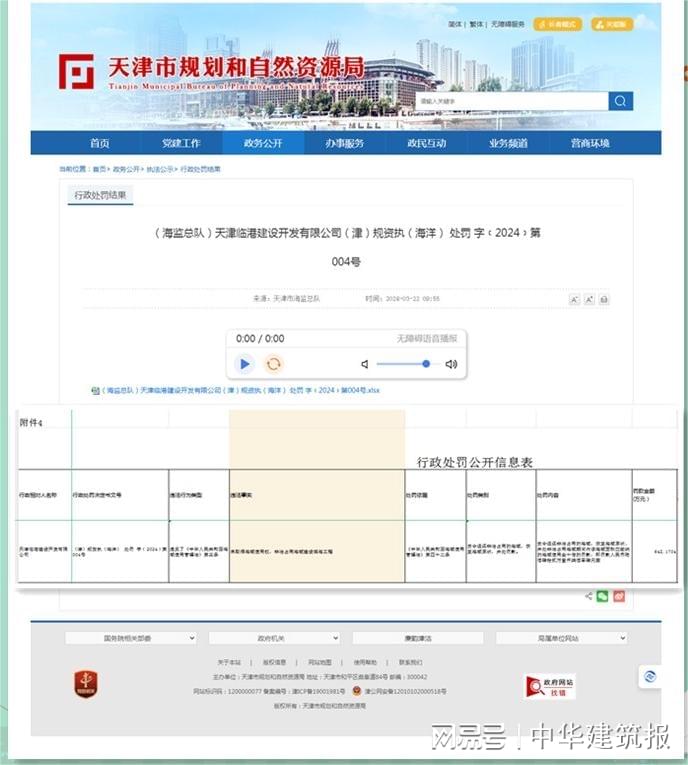Click the highlighted 违法事实 header cell
This screenshot has height=765, width=688.
pos(317,495)
